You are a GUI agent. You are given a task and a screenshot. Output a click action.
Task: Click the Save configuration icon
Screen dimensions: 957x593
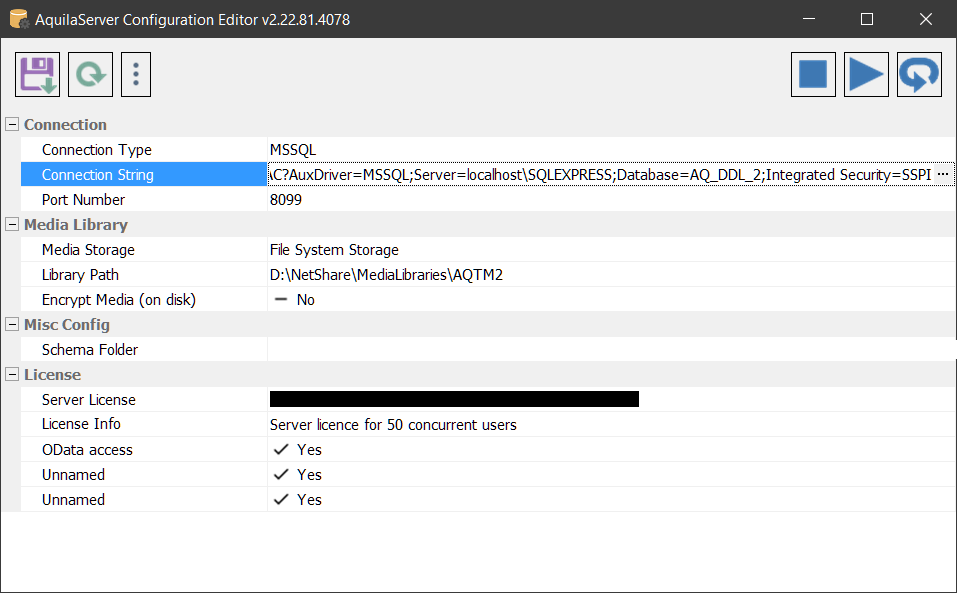pyautogui.click(x=38, y=75)
